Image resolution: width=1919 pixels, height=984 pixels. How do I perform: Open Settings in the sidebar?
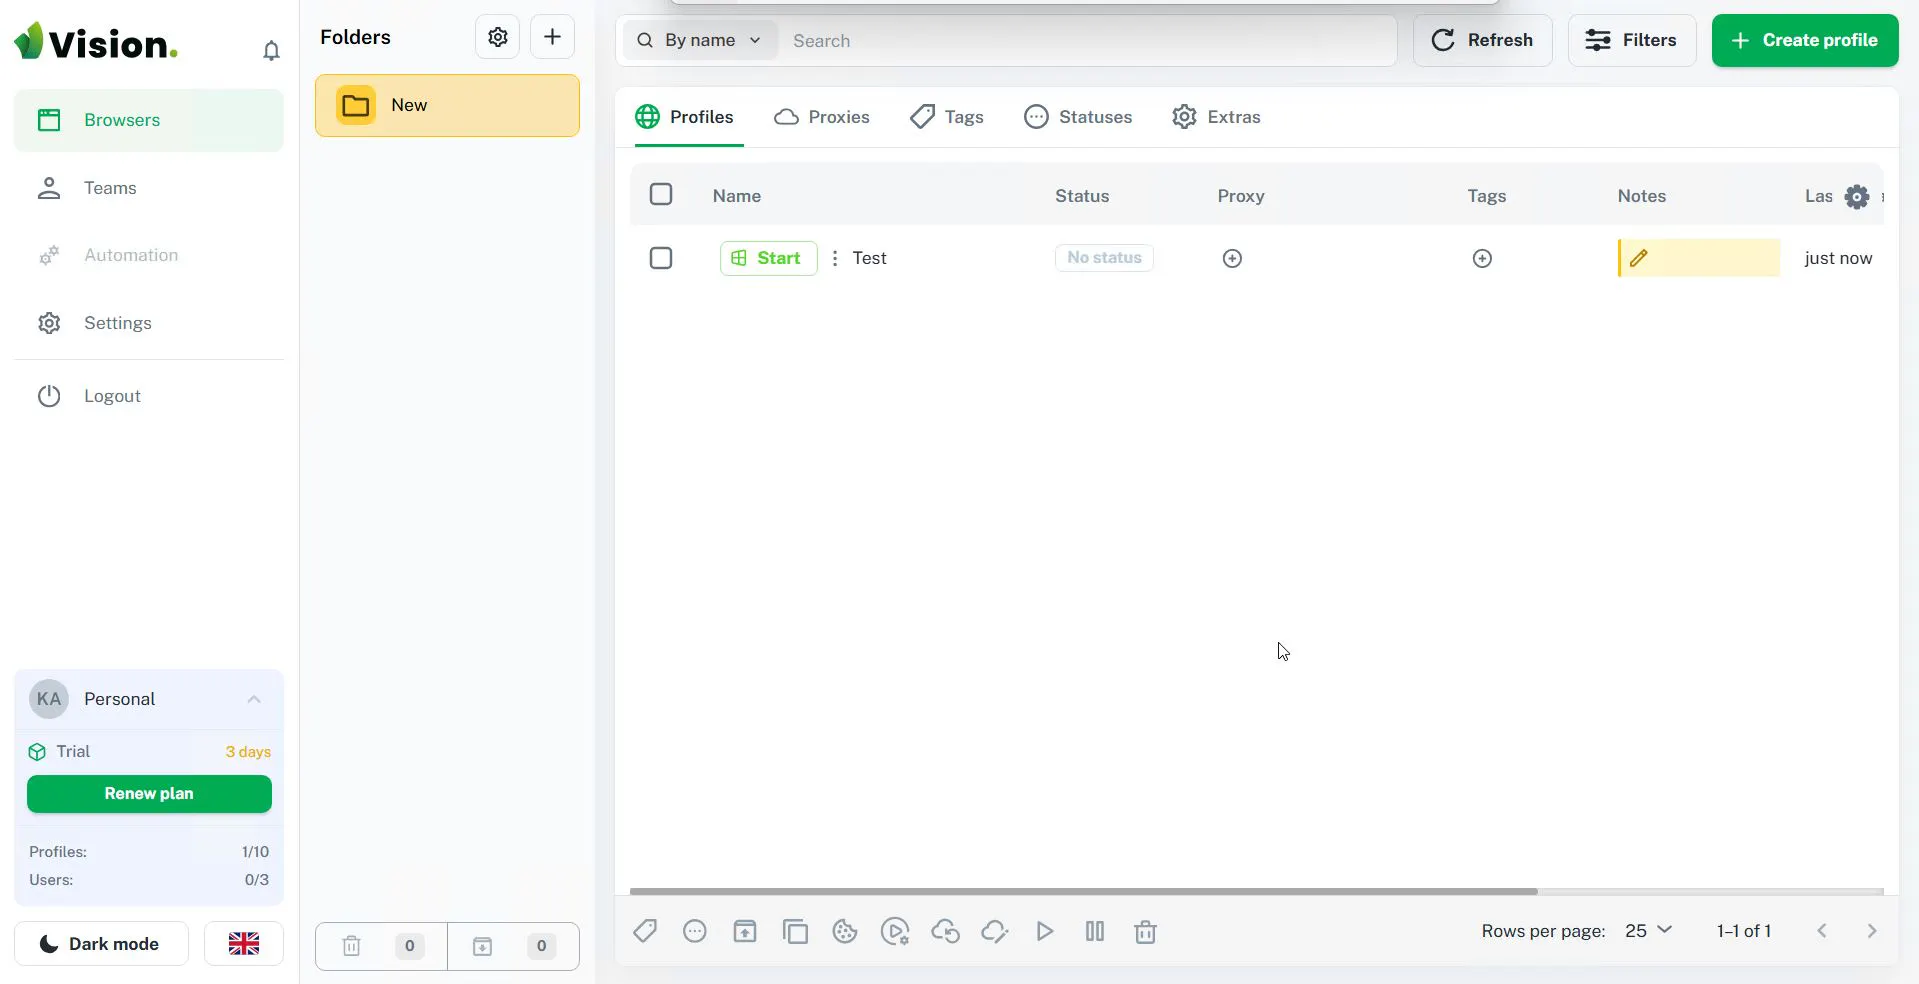pyautogui.click(x=149, y=323)
